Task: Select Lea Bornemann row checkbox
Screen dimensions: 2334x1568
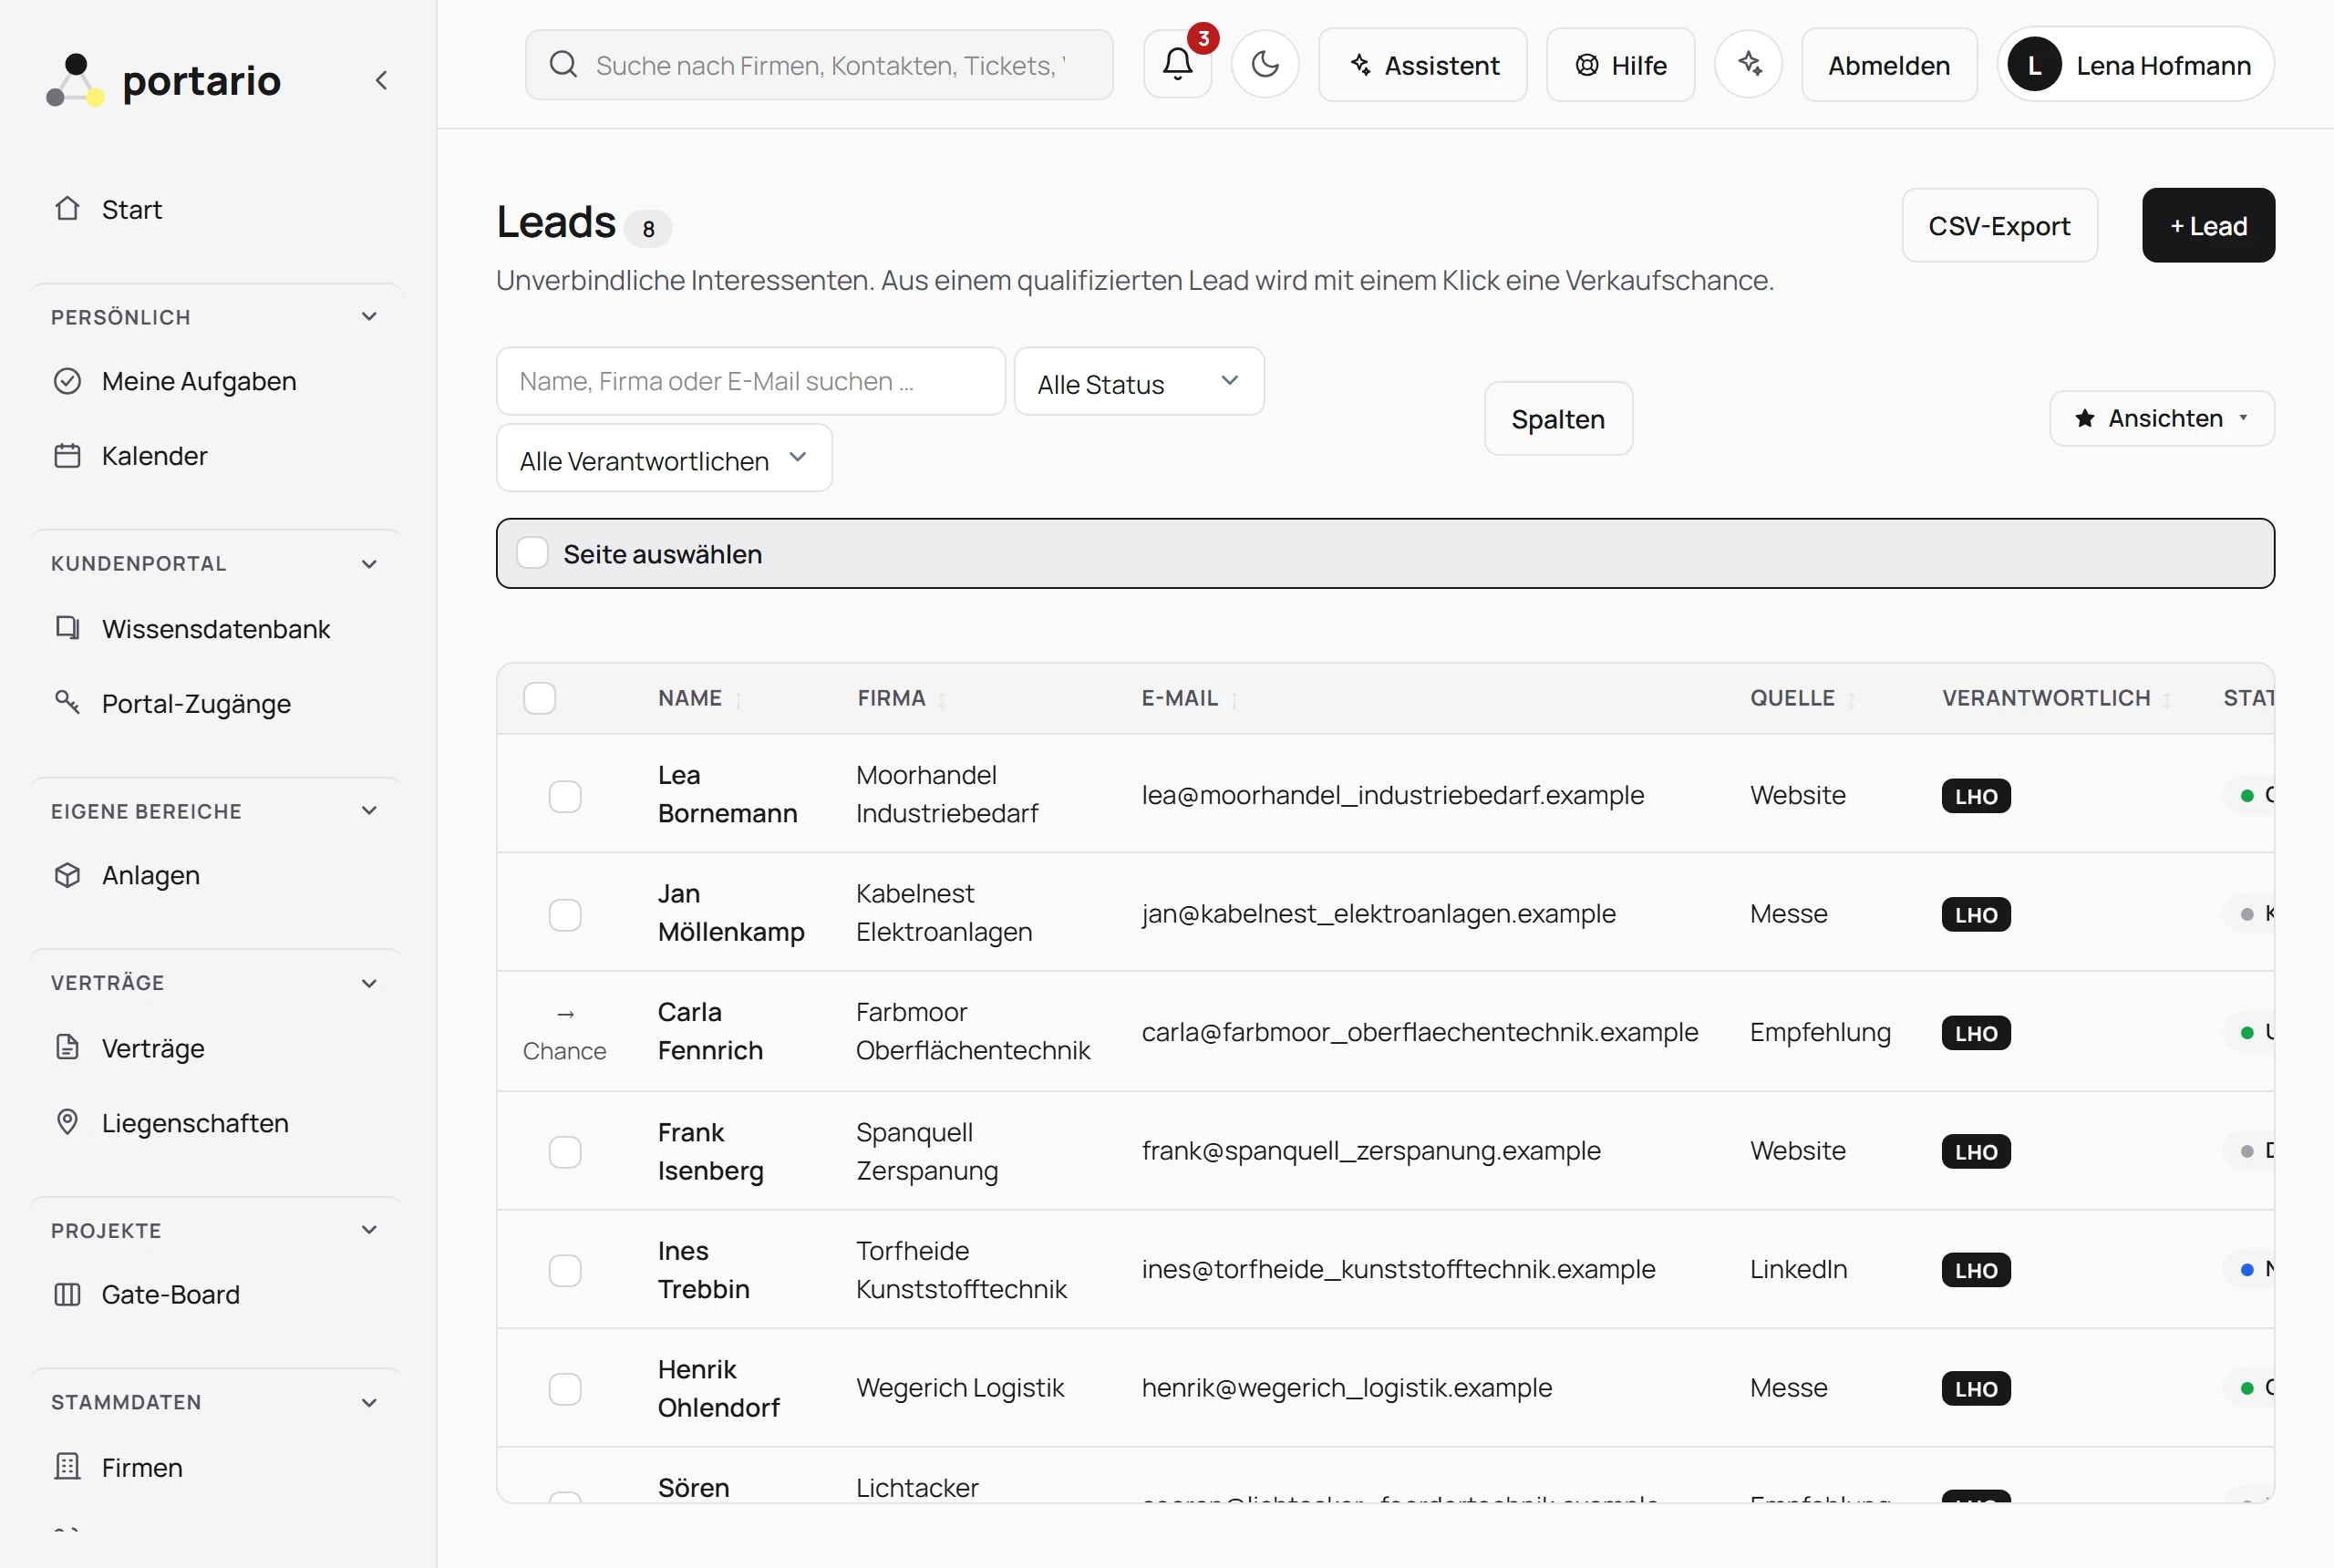Action: coord(565,797)
